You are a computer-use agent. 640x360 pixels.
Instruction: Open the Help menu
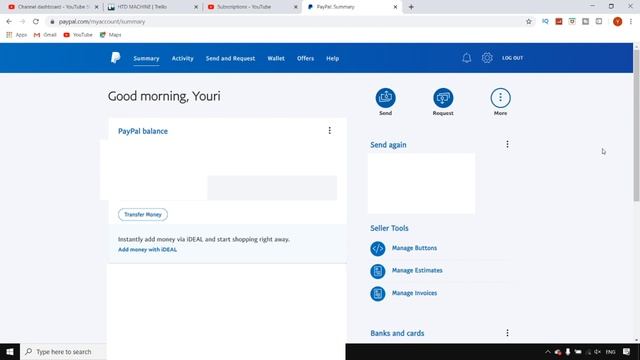tap(332, 58)
